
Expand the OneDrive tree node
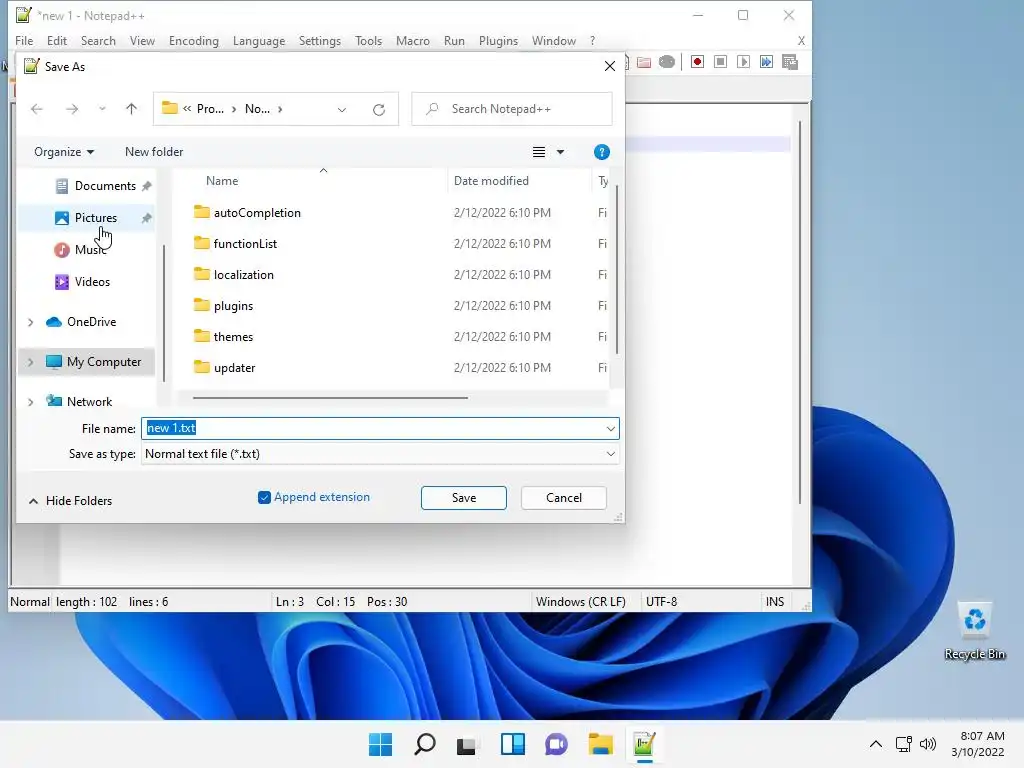[x=31, y=322]
